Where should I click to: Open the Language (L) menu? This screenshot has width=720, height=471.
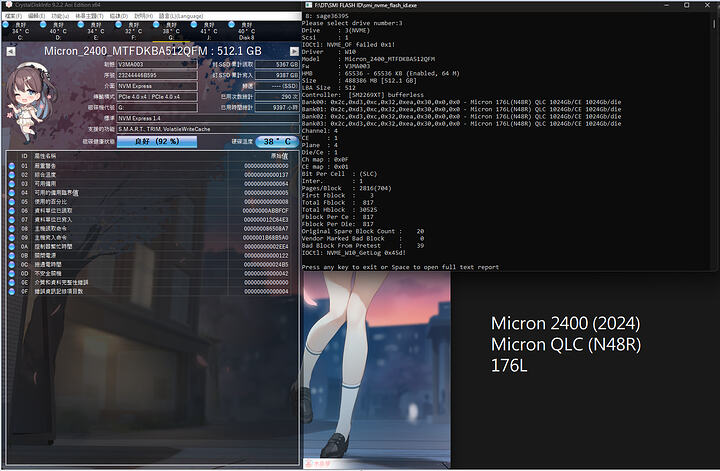(x=181, y=16)
